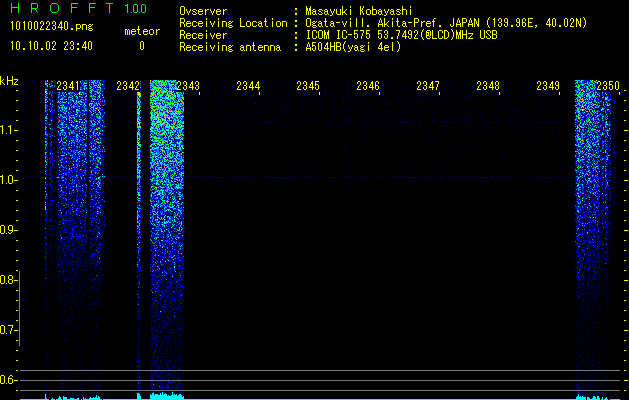Click the 0.7 kHz axis label
Viewport: 629px width, 400px height.
[x=8, y=330]
